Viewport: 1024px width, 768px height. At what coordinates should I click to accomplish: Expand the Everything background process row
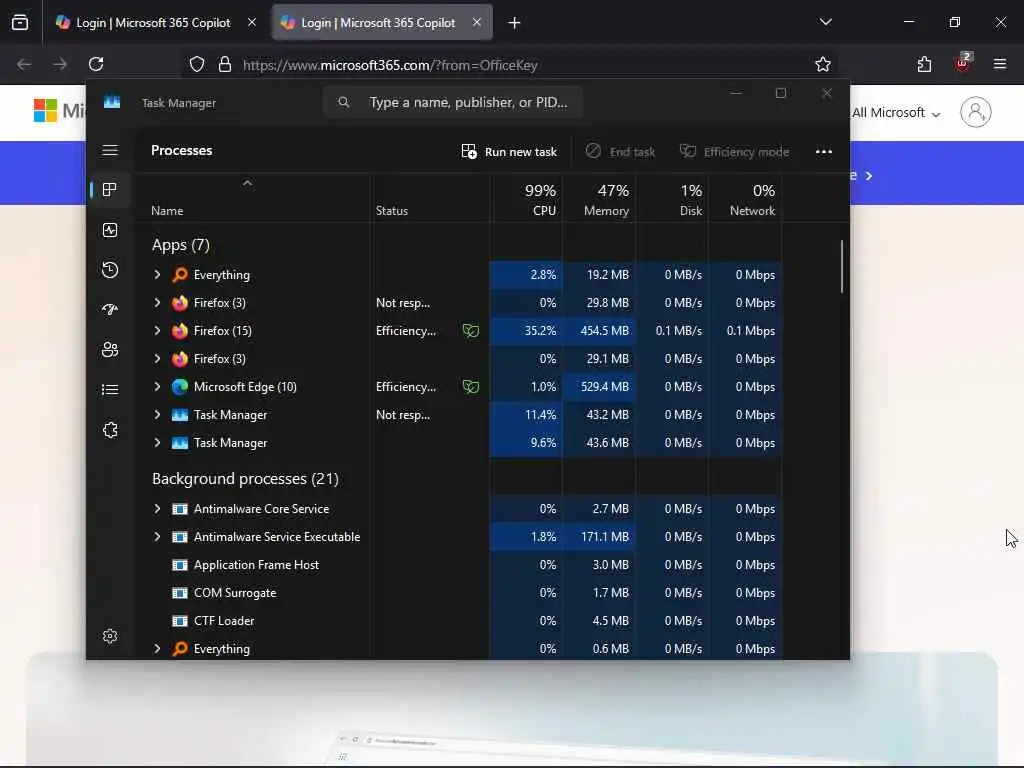[x=157, y=649]
